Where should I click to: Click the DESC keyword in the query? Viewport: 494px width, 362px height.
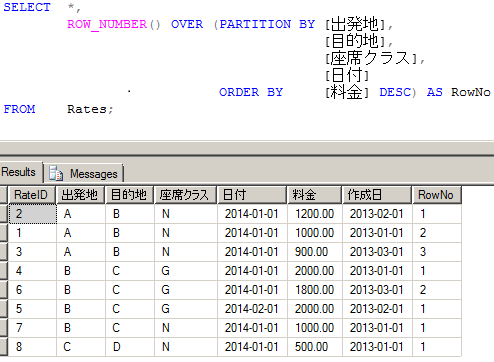pos(395,92)
